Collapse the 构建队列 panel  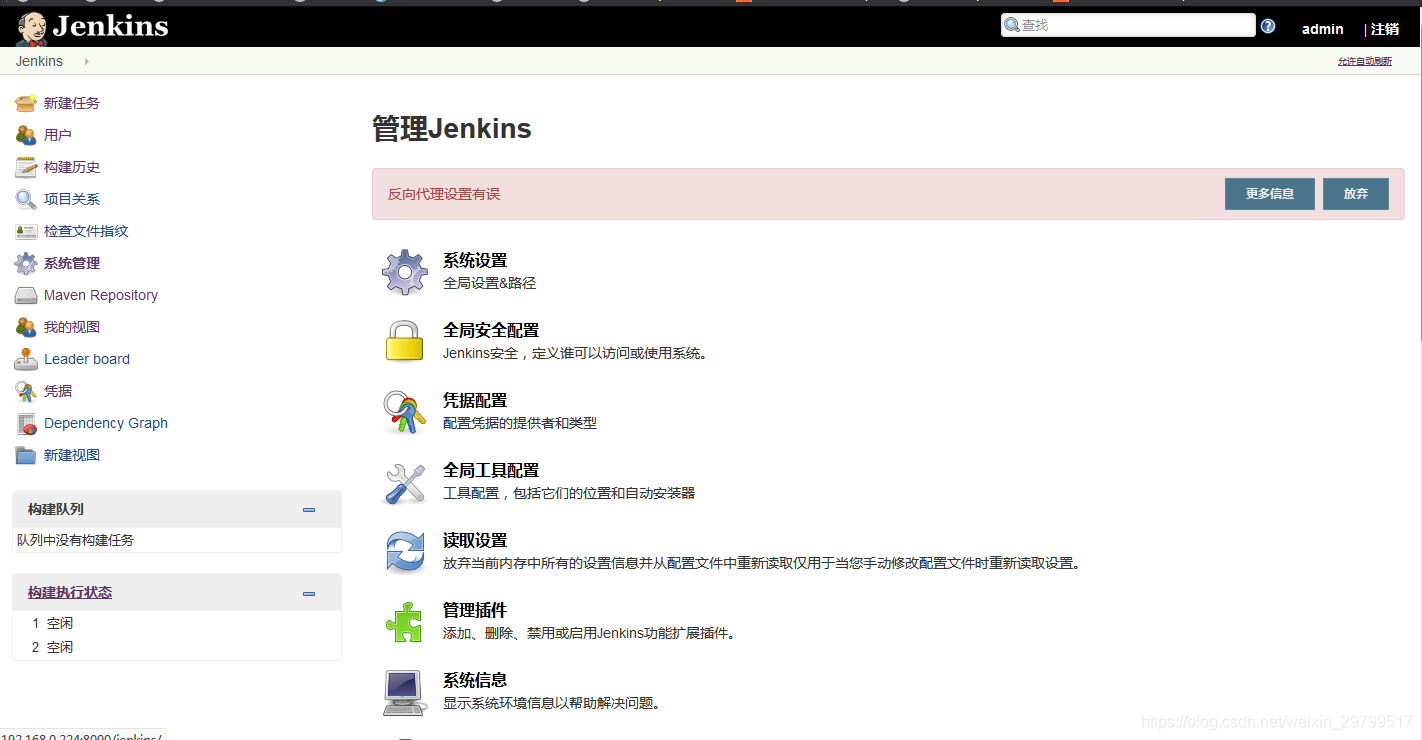coord(309,510)
